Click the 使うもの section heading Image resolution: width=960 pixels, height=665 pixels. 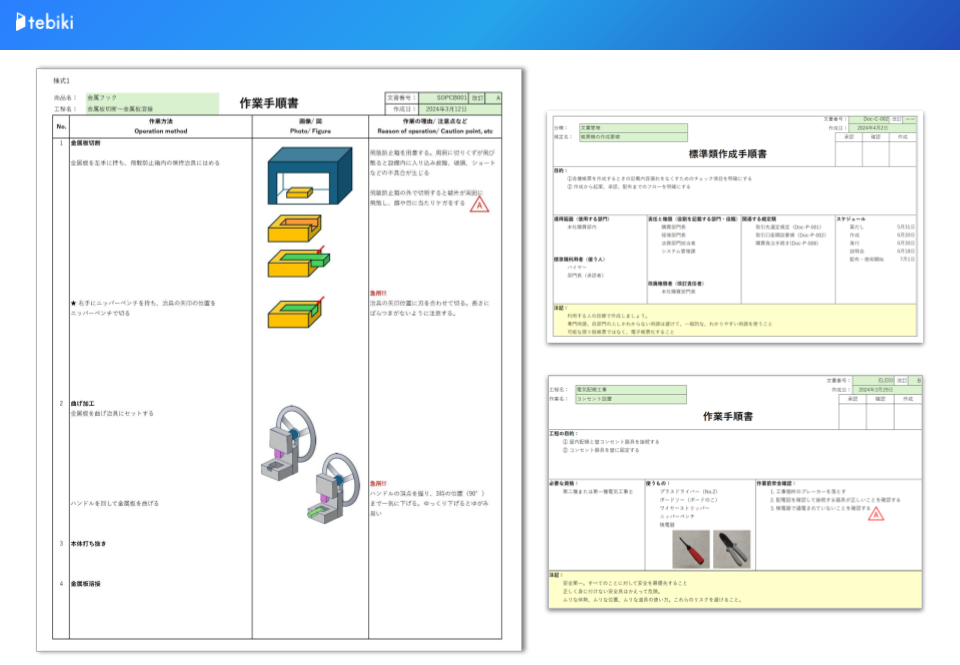click(658, 483)
